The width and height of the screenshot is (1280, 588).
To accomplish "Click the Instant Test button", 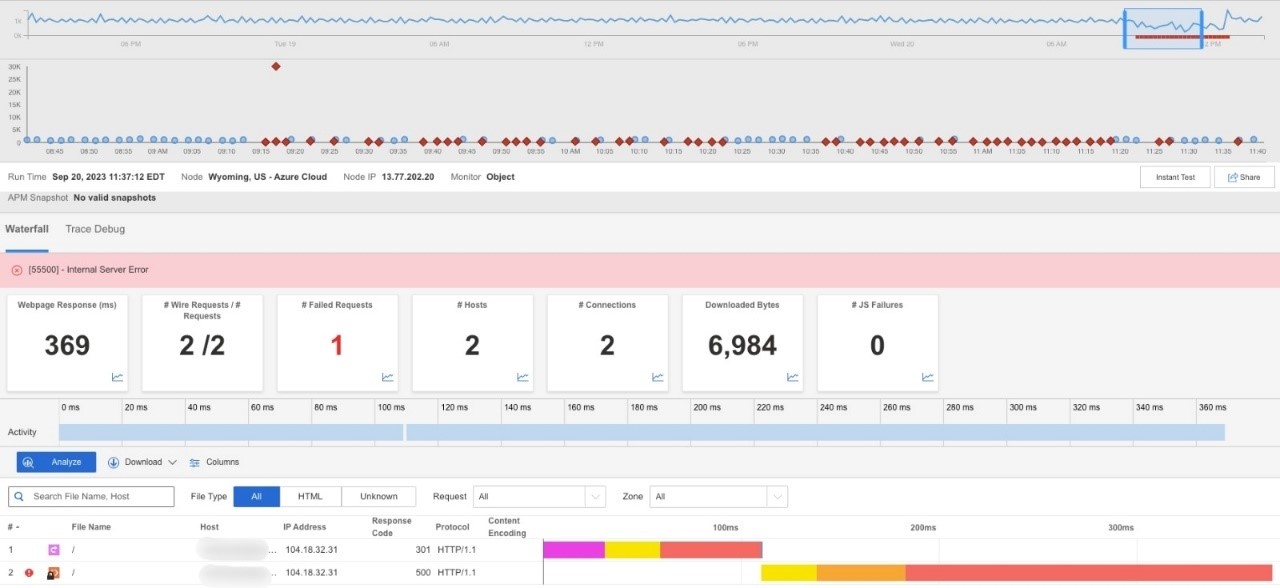I will pos(1174,176).
